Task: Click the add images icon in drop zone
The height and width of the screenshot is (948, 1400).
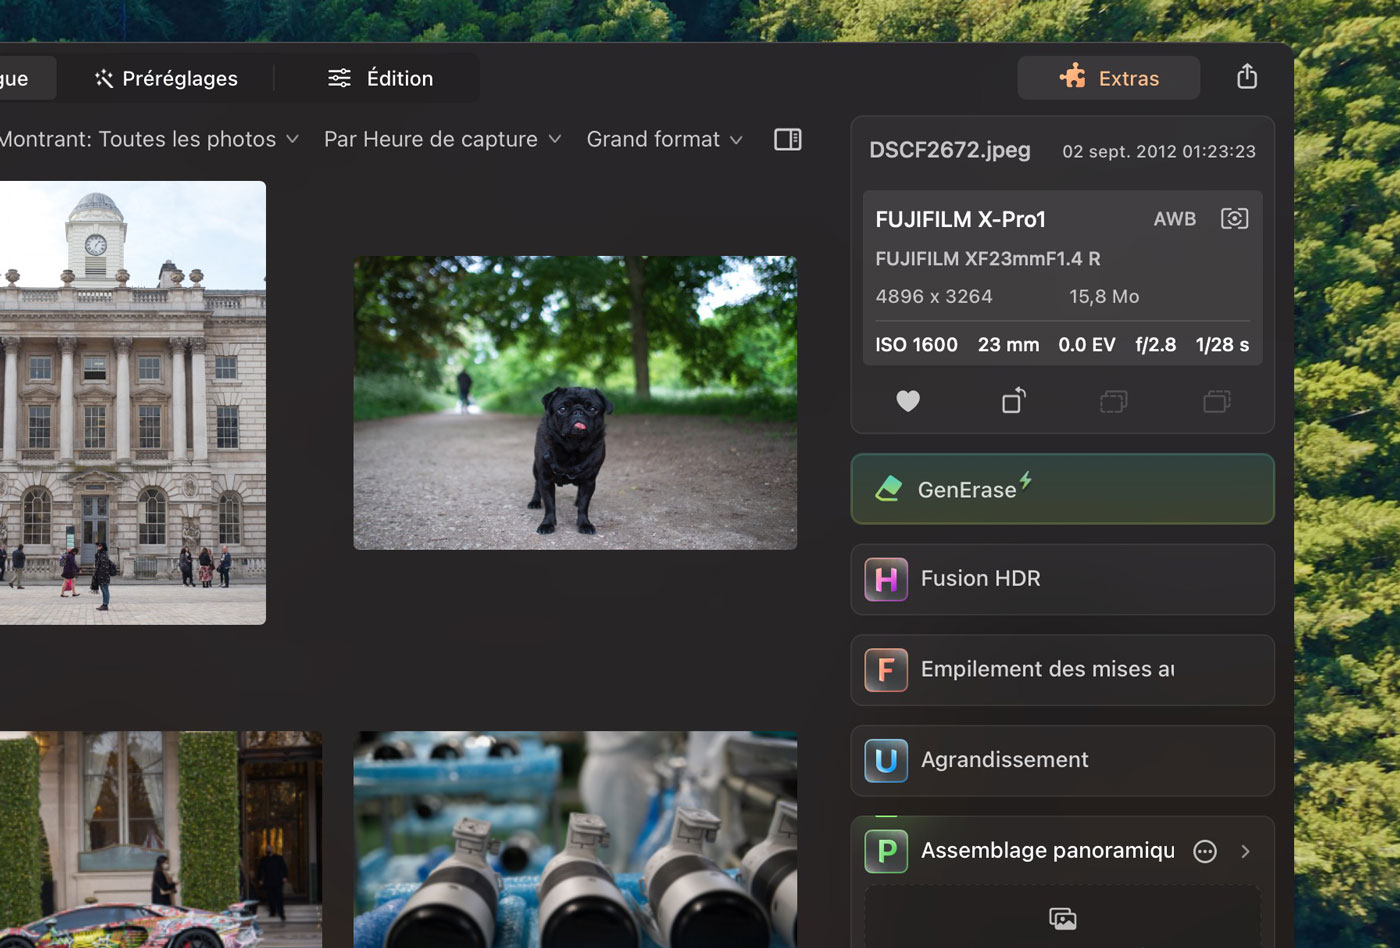Action: pos(1062,919)
